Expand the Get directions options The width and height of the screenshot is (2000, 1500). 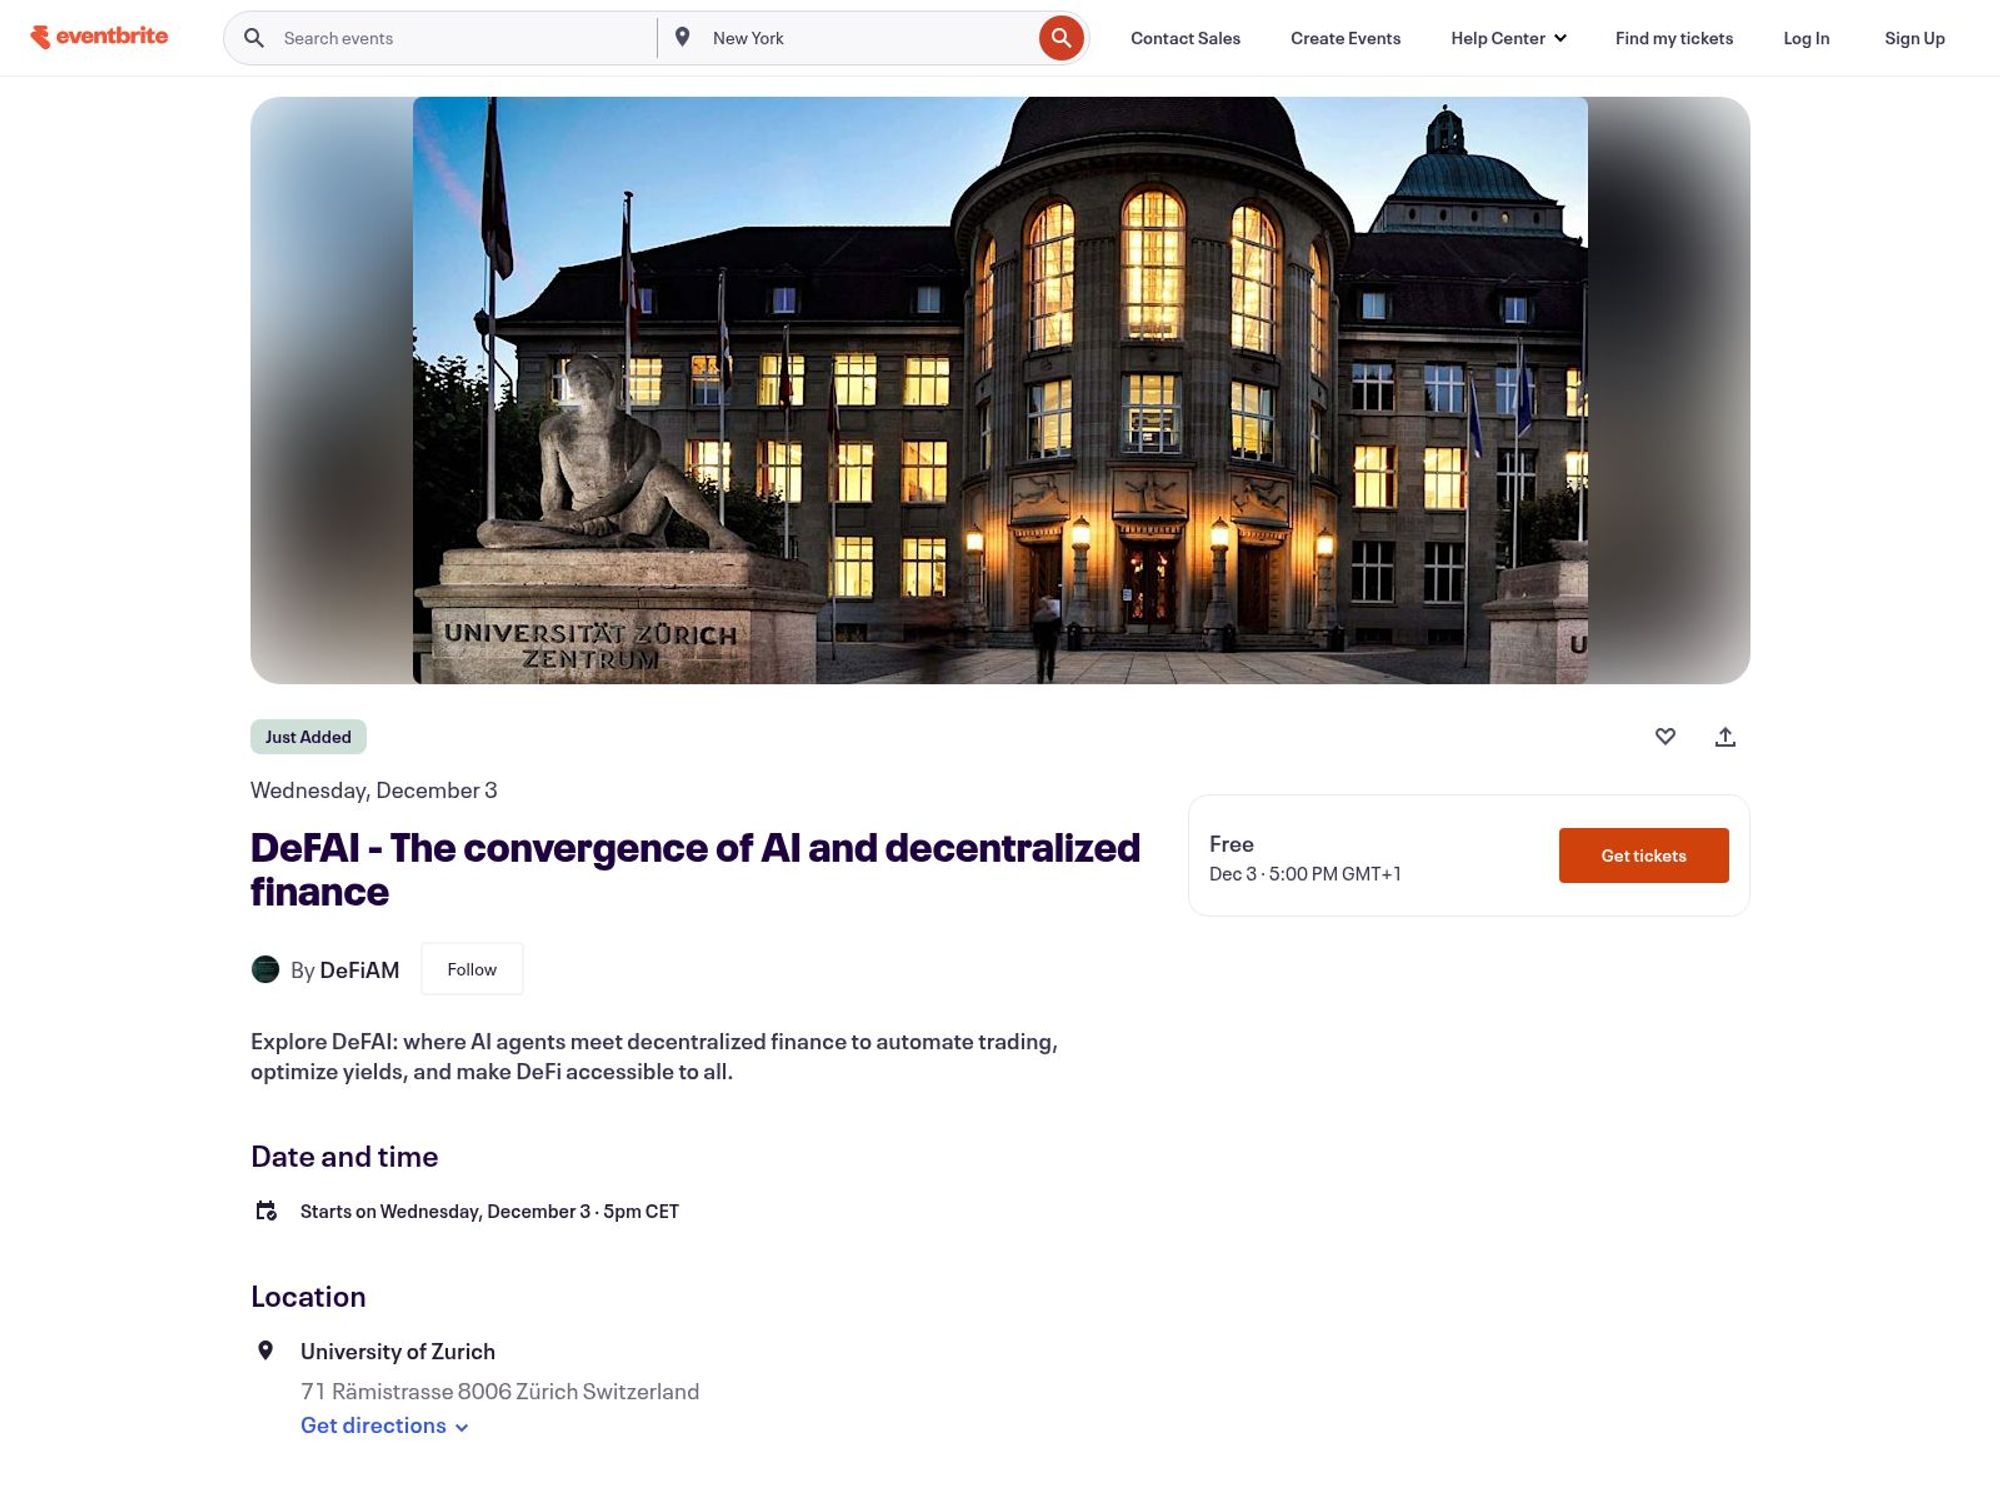(x=384, y=1424)
